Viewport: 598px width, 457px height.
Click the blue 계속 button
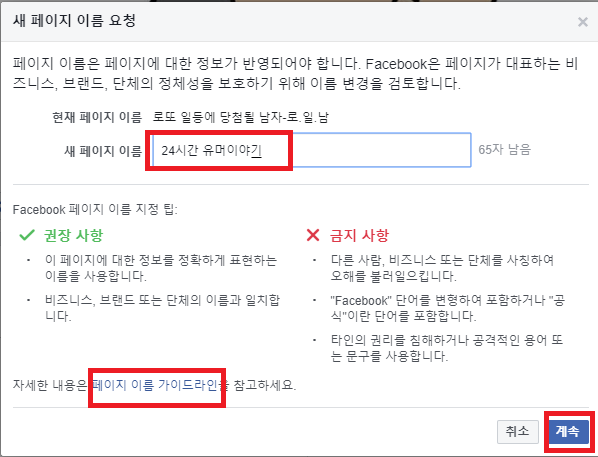(567, 431)
